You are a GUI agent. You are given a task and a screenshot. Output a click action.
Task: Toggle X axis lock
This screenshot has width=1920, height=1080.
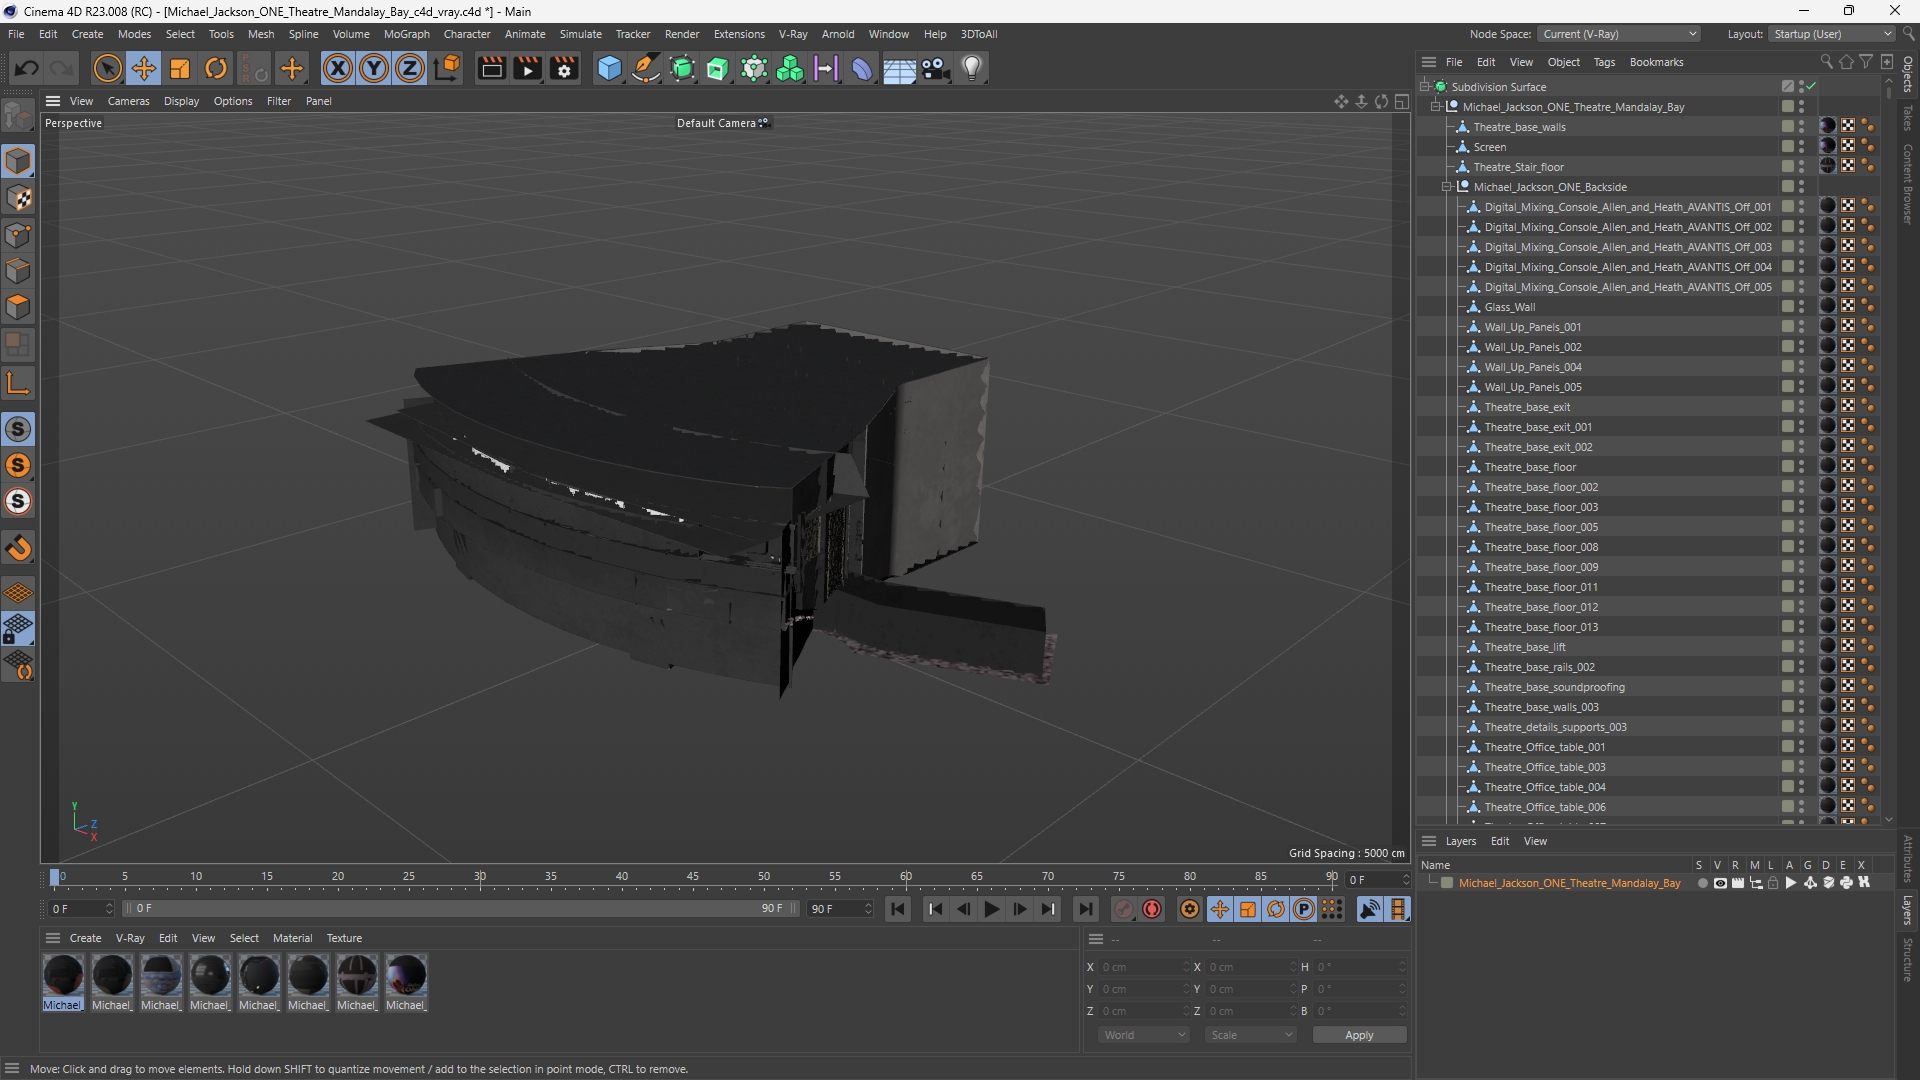pyautogui.click(x=338, y=68)
